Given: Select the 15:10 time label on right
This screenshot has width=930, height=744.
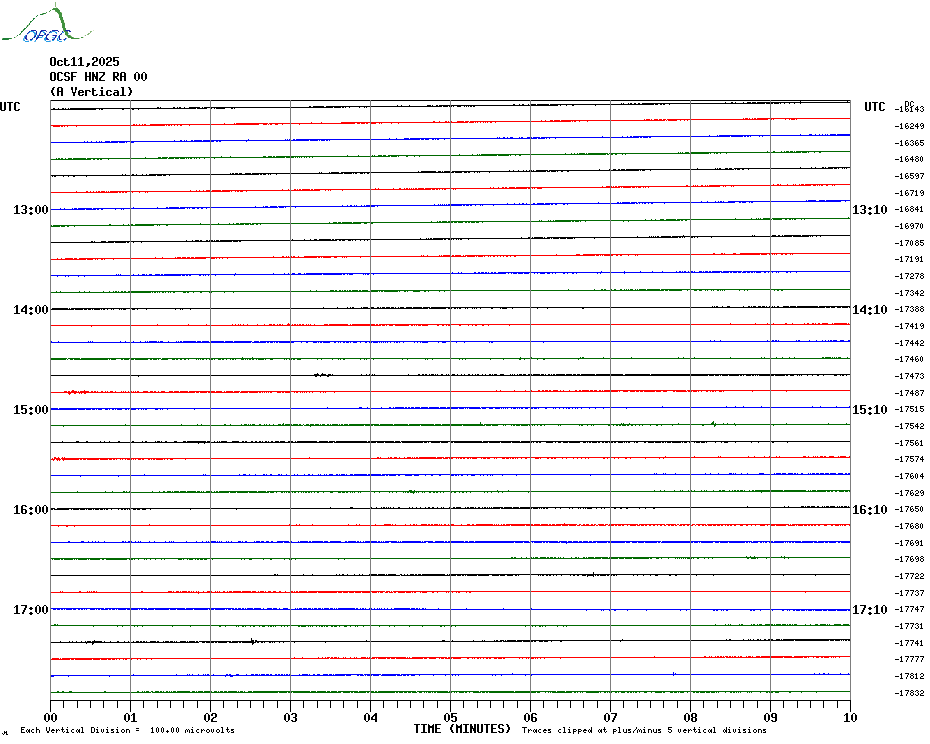Looking at the screenshot, I should coord(869,410).
